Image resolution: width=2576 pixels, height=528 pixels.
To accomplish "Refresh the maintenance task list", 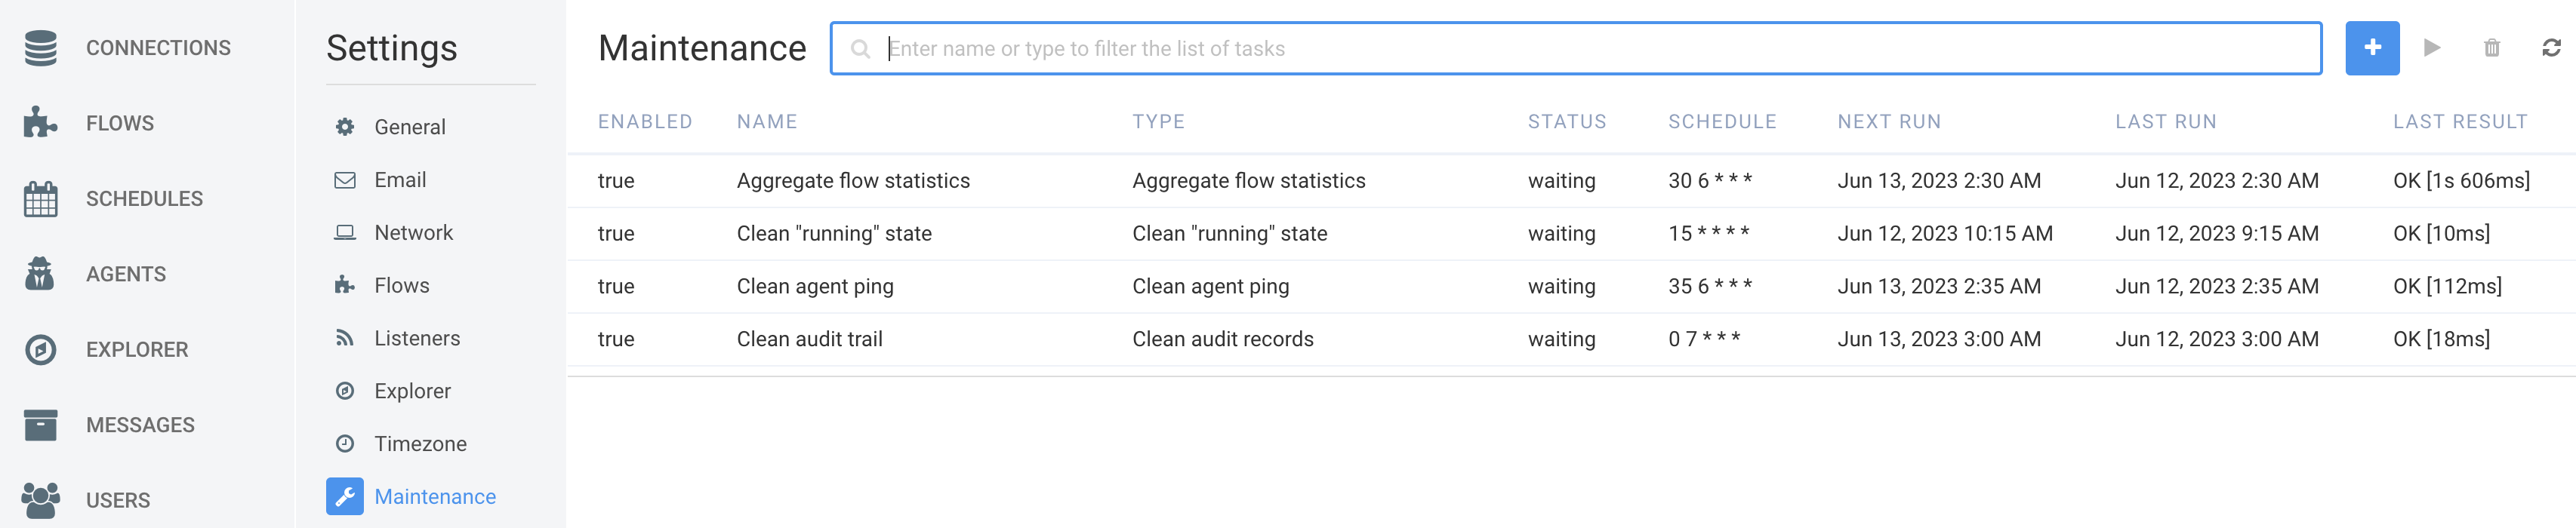I will coord(2552,48).
